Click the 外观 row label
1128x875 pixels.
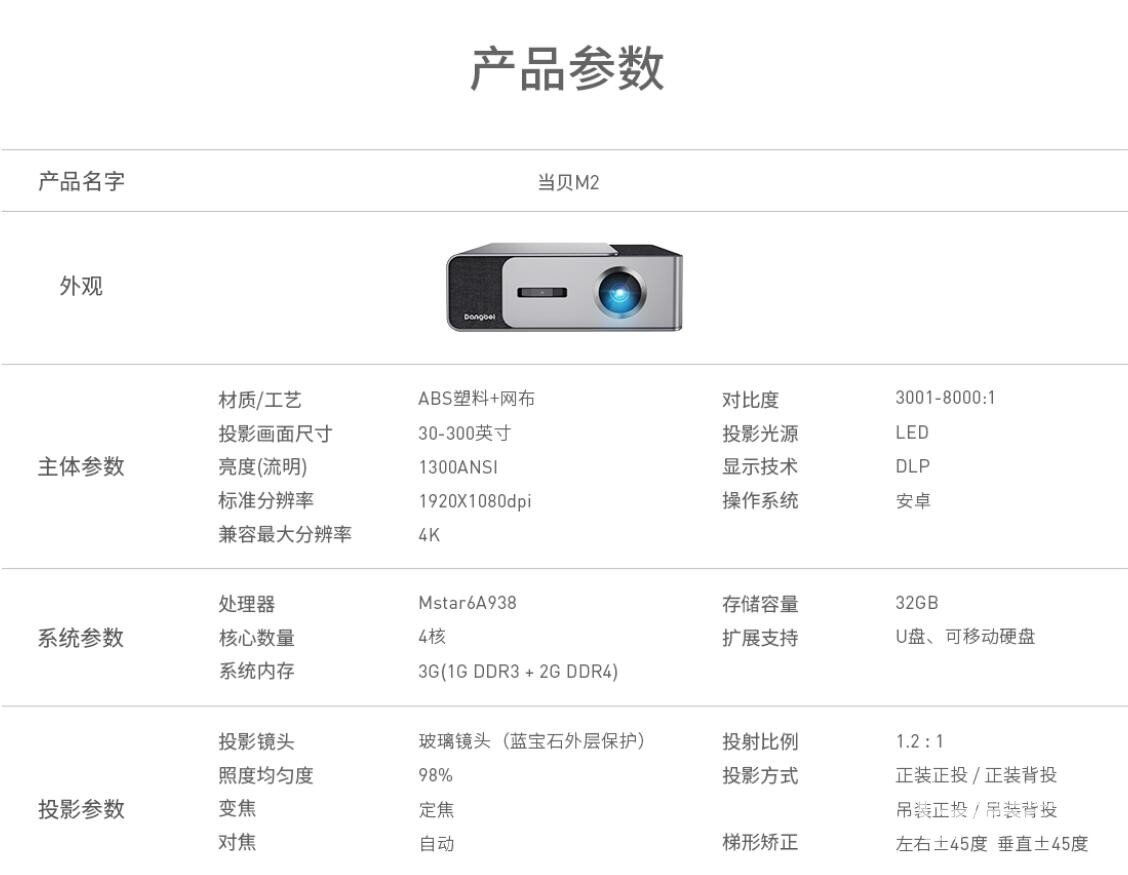coord(81,286)
